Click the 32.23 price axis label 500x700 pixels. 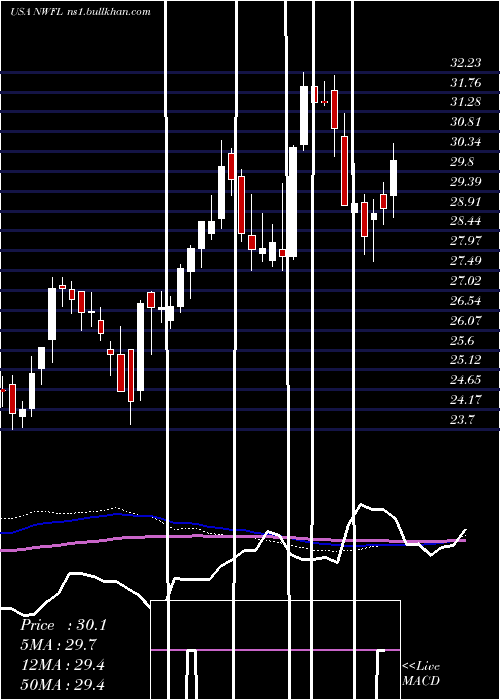click(x=466, y=62)
